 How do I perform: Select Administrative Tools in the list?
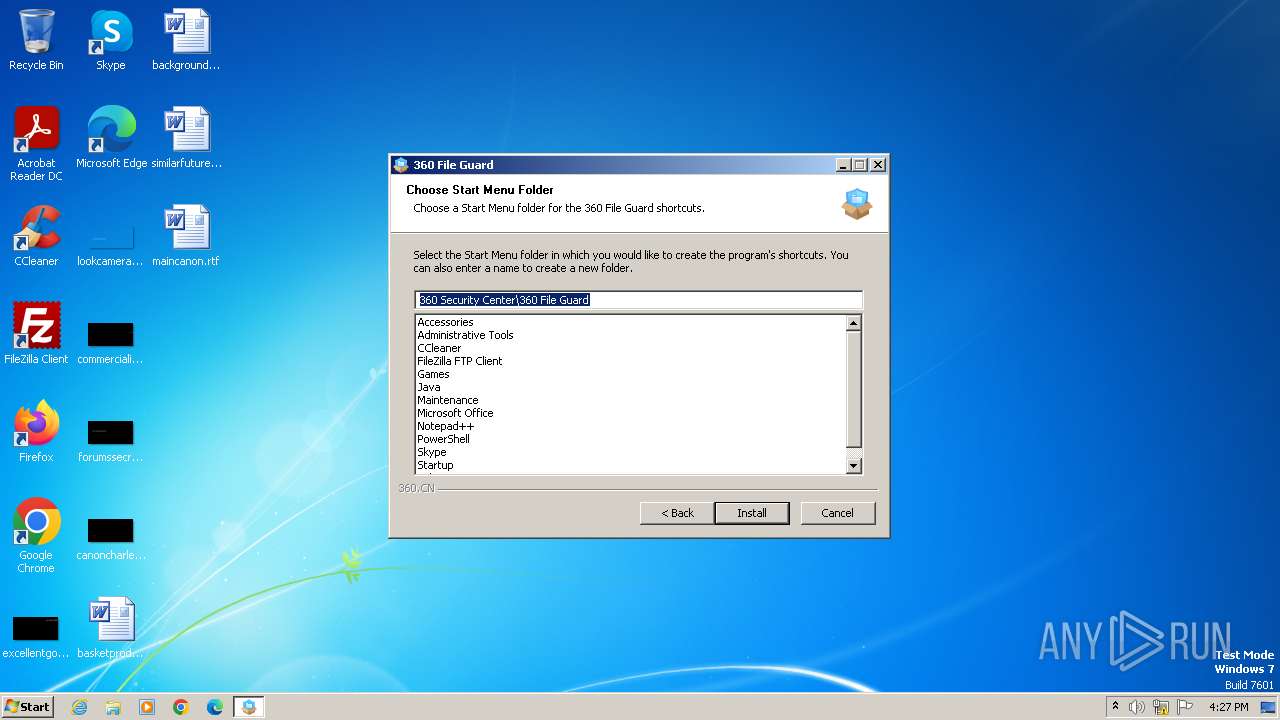(465, 335)
